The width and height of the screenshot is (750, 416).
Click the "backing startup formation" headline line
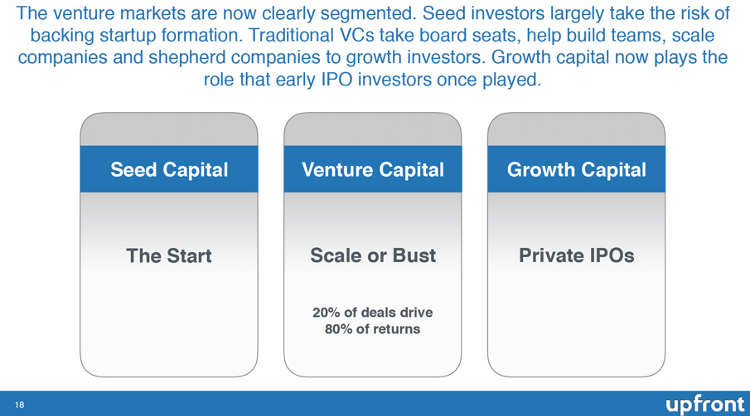[x=373, y=35]
